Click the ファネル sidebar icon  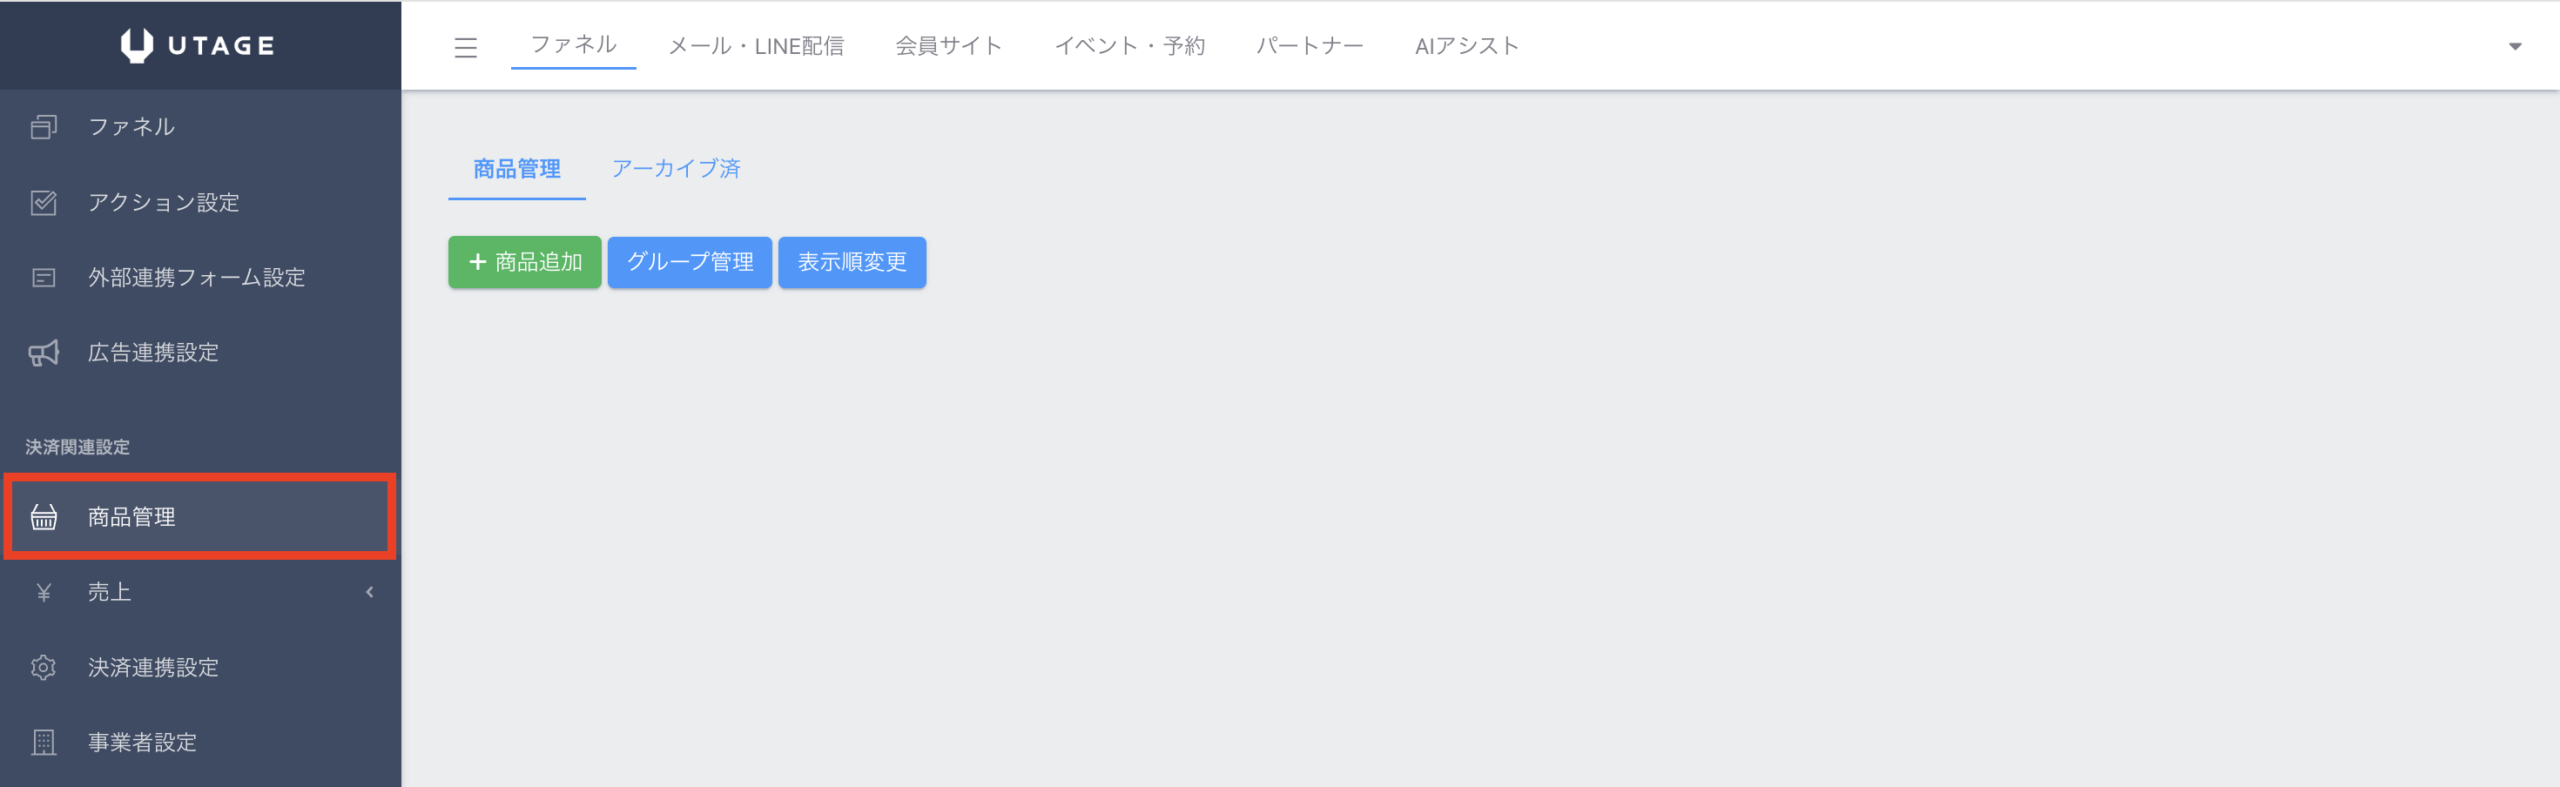pos(43,127)
